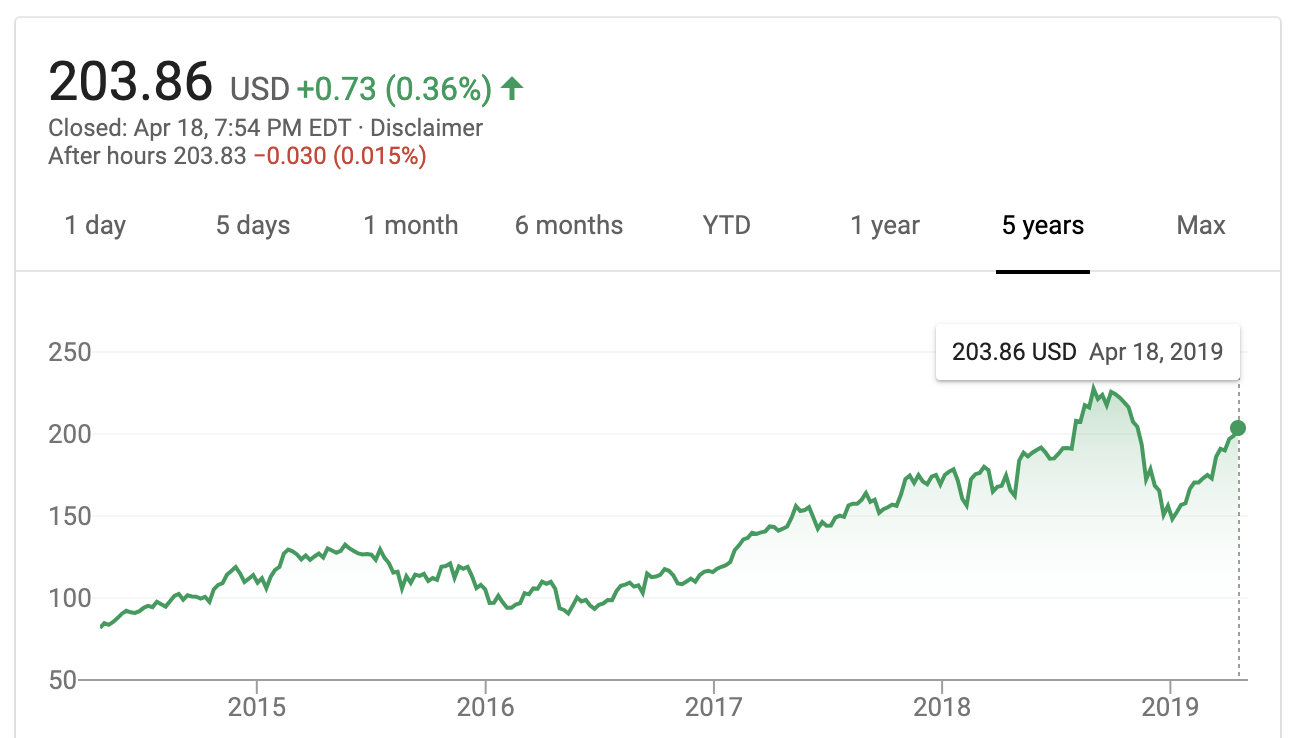The height and width of the screenshot is (738, 1292).
Task: Select the 5 days range tab
Action: click(x=253, y=225)
